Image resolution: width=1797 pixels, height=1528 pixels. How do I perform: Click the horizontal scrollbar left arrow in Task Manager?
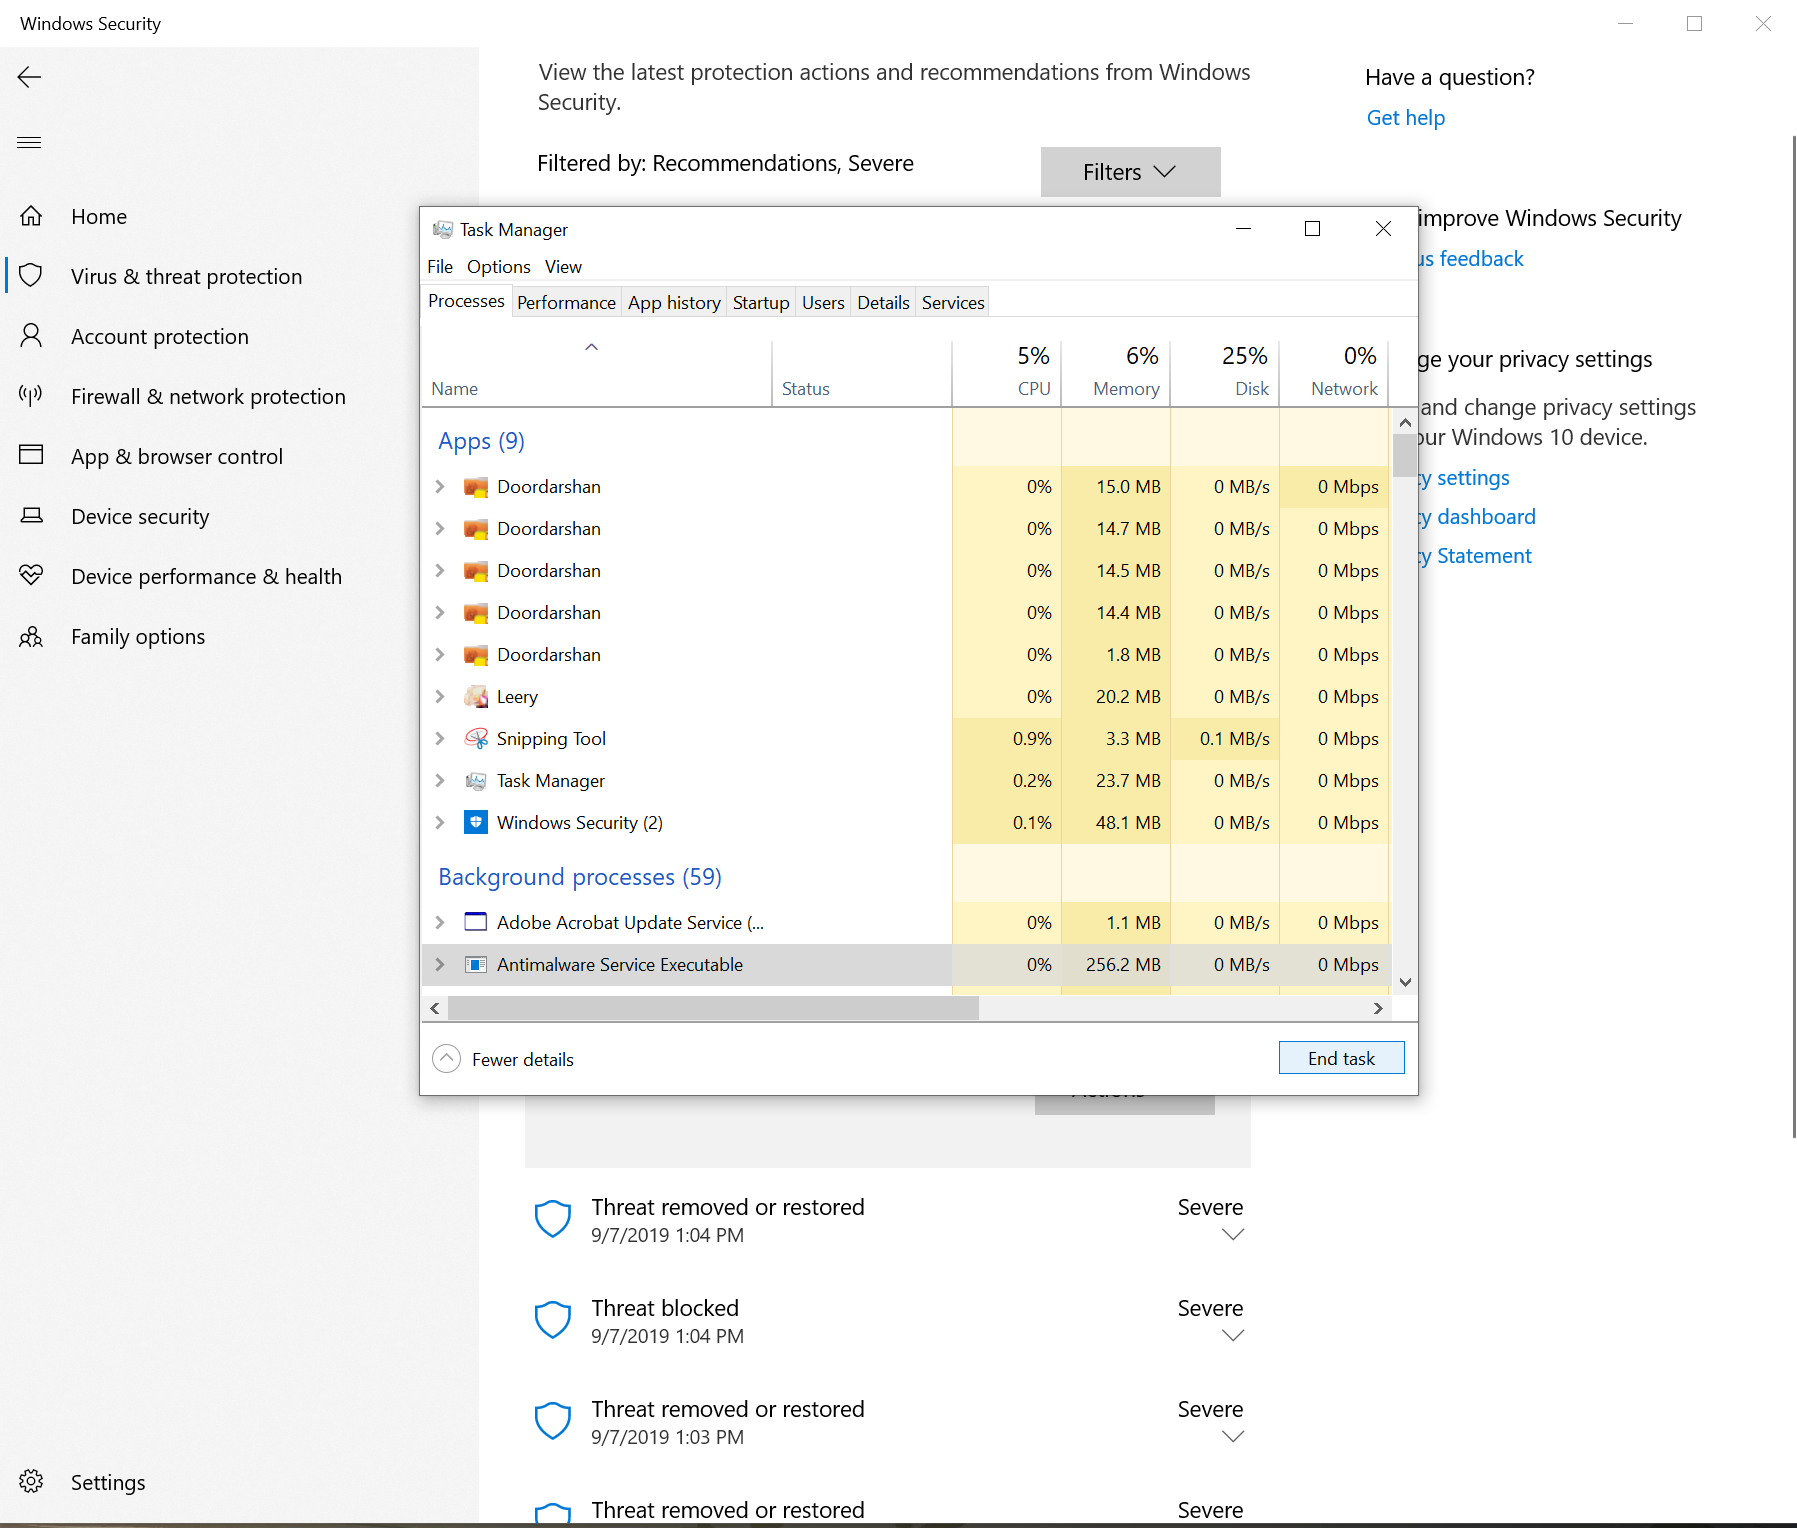click(434, 1008)
